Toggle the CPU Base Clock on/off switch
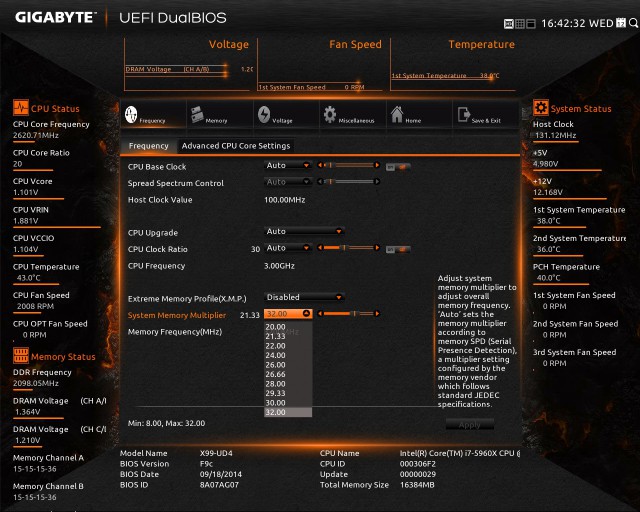 click(x=398, y=167)
